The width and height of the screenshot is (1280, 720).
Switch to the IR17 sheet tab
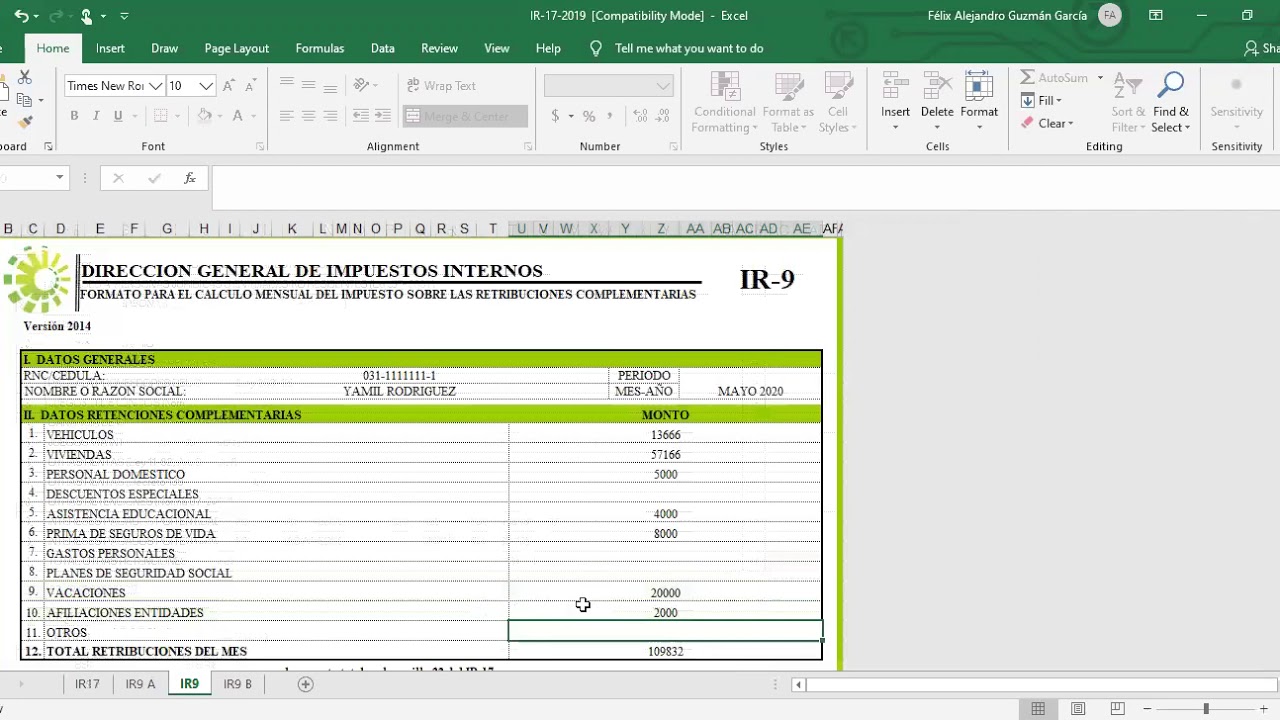coord(87,684)
